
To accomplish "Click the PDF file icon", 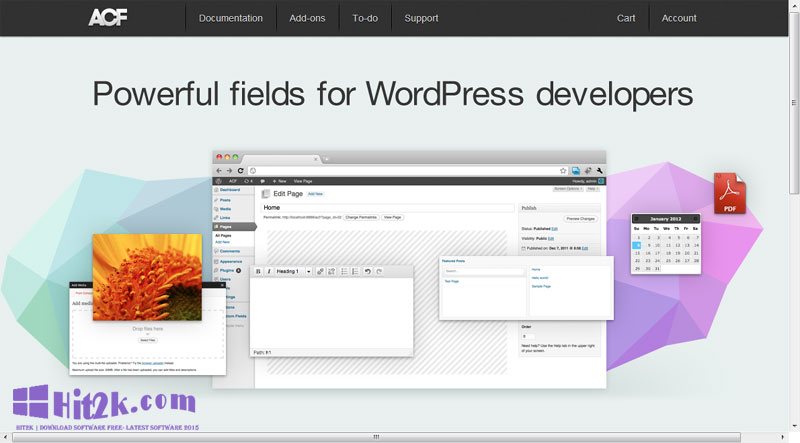I will pos(730,193).
